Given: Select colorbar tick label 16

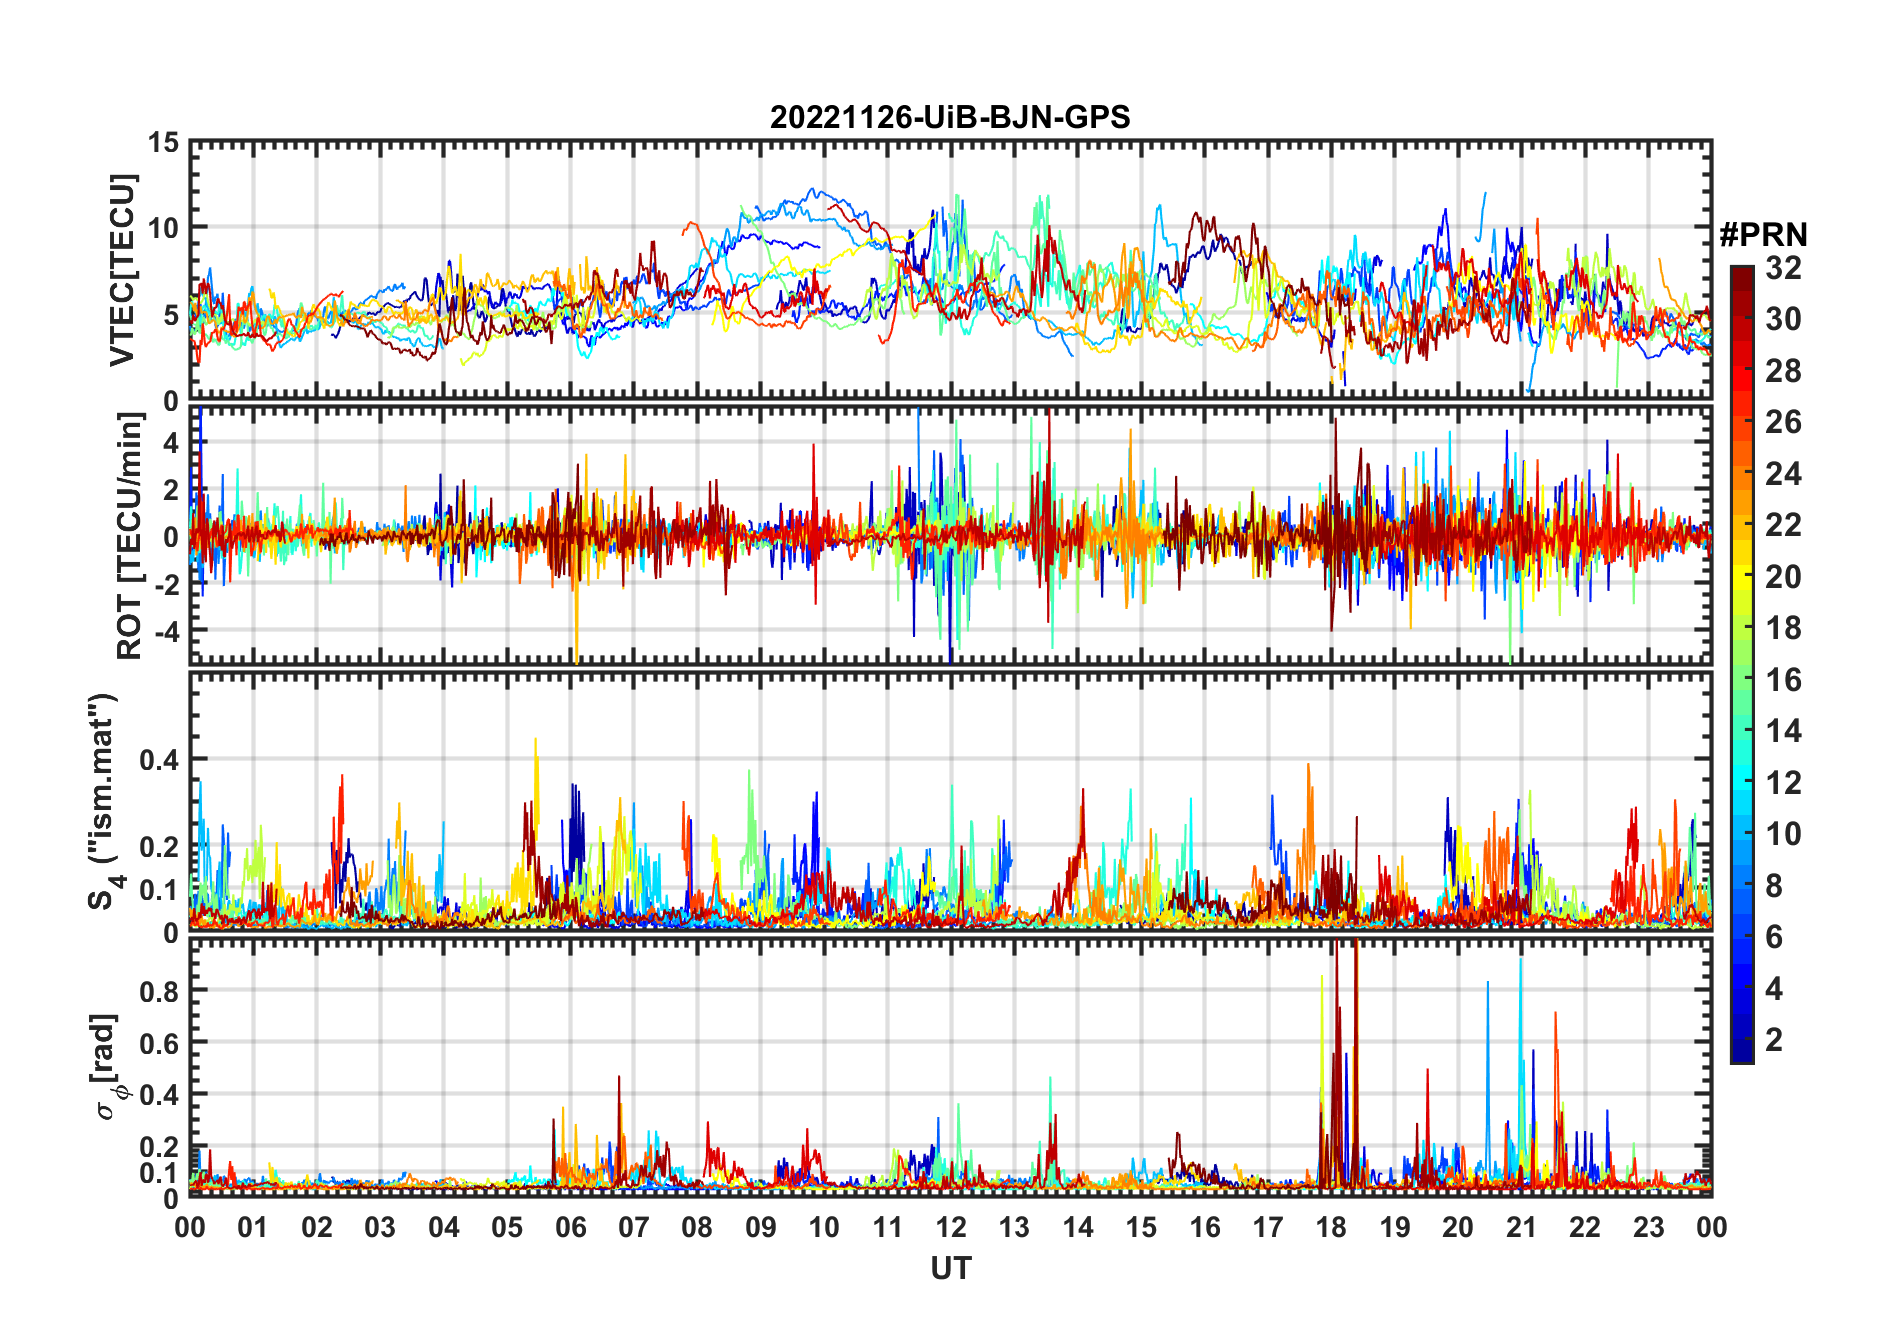Looking at the screenshot, I should click(1784, 680).
